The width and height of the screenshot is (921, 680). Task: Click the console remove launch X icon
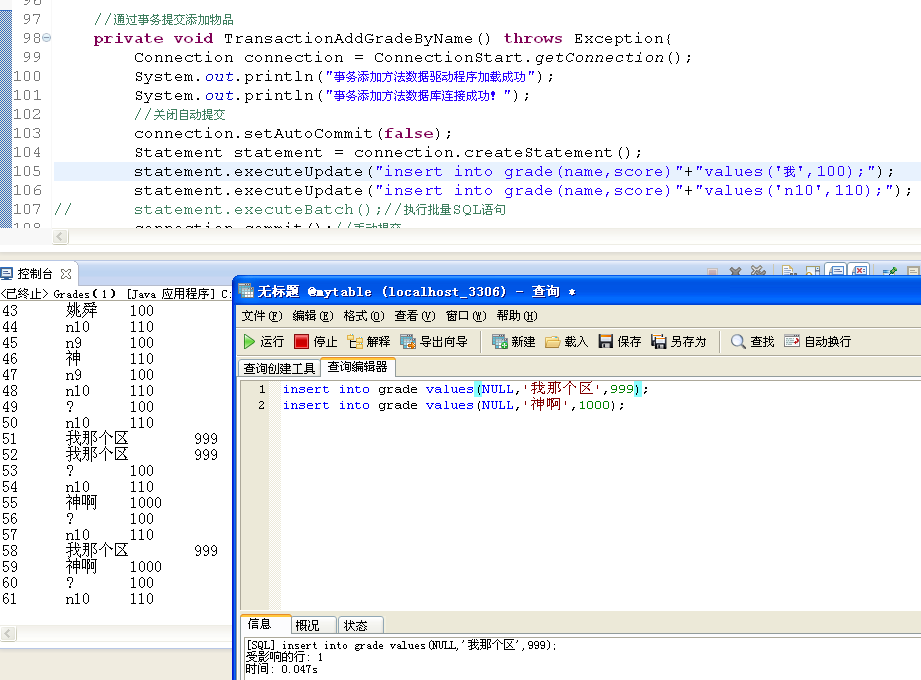[735, 271]
